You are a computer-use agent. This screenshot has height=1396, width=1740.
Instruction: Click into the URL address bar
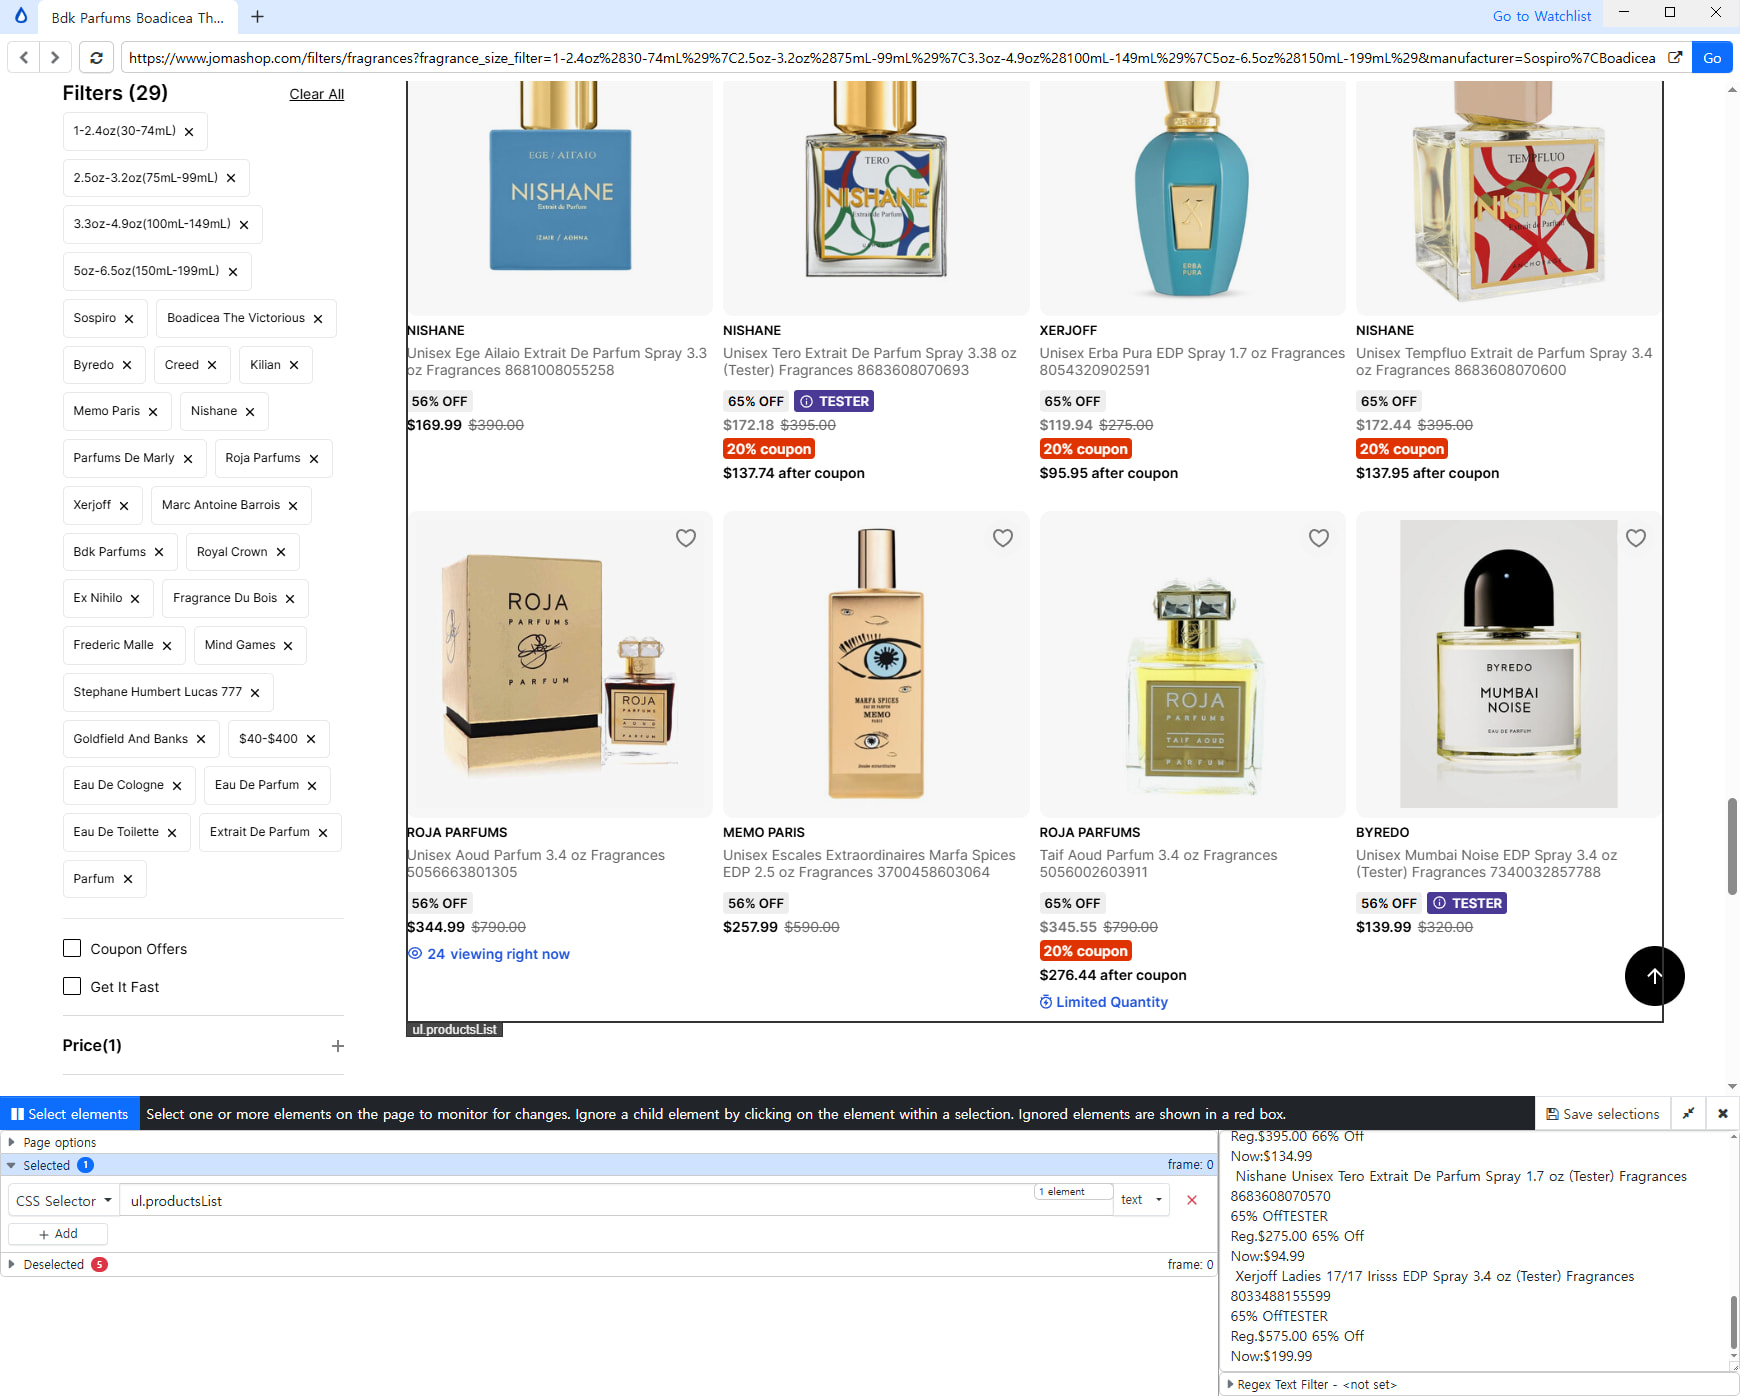(892, 58)
